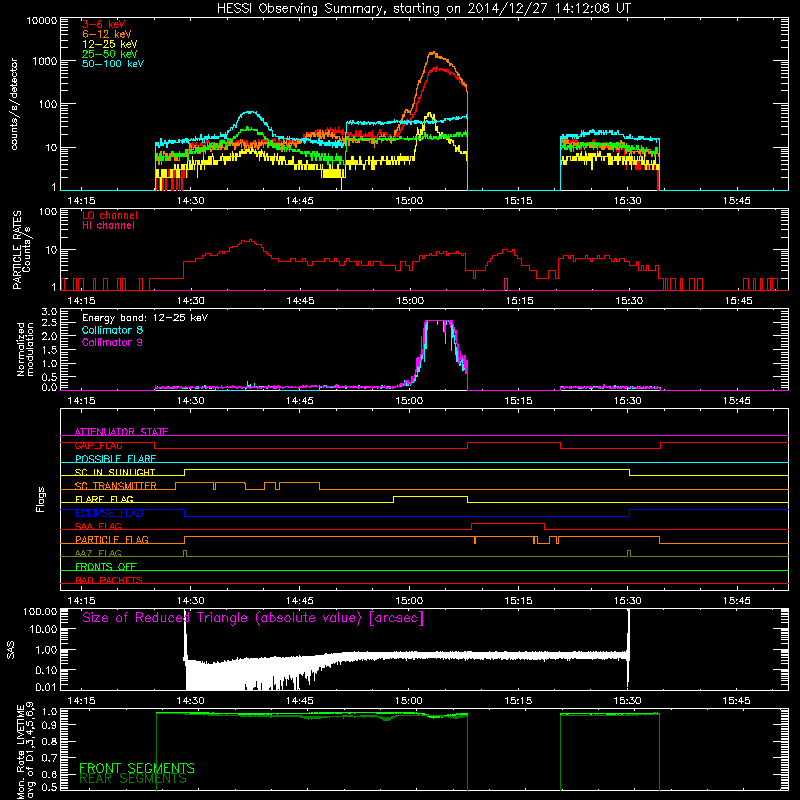Click the GAP_FLAG label
Viewport: 800px width, 800px height.
98,445
